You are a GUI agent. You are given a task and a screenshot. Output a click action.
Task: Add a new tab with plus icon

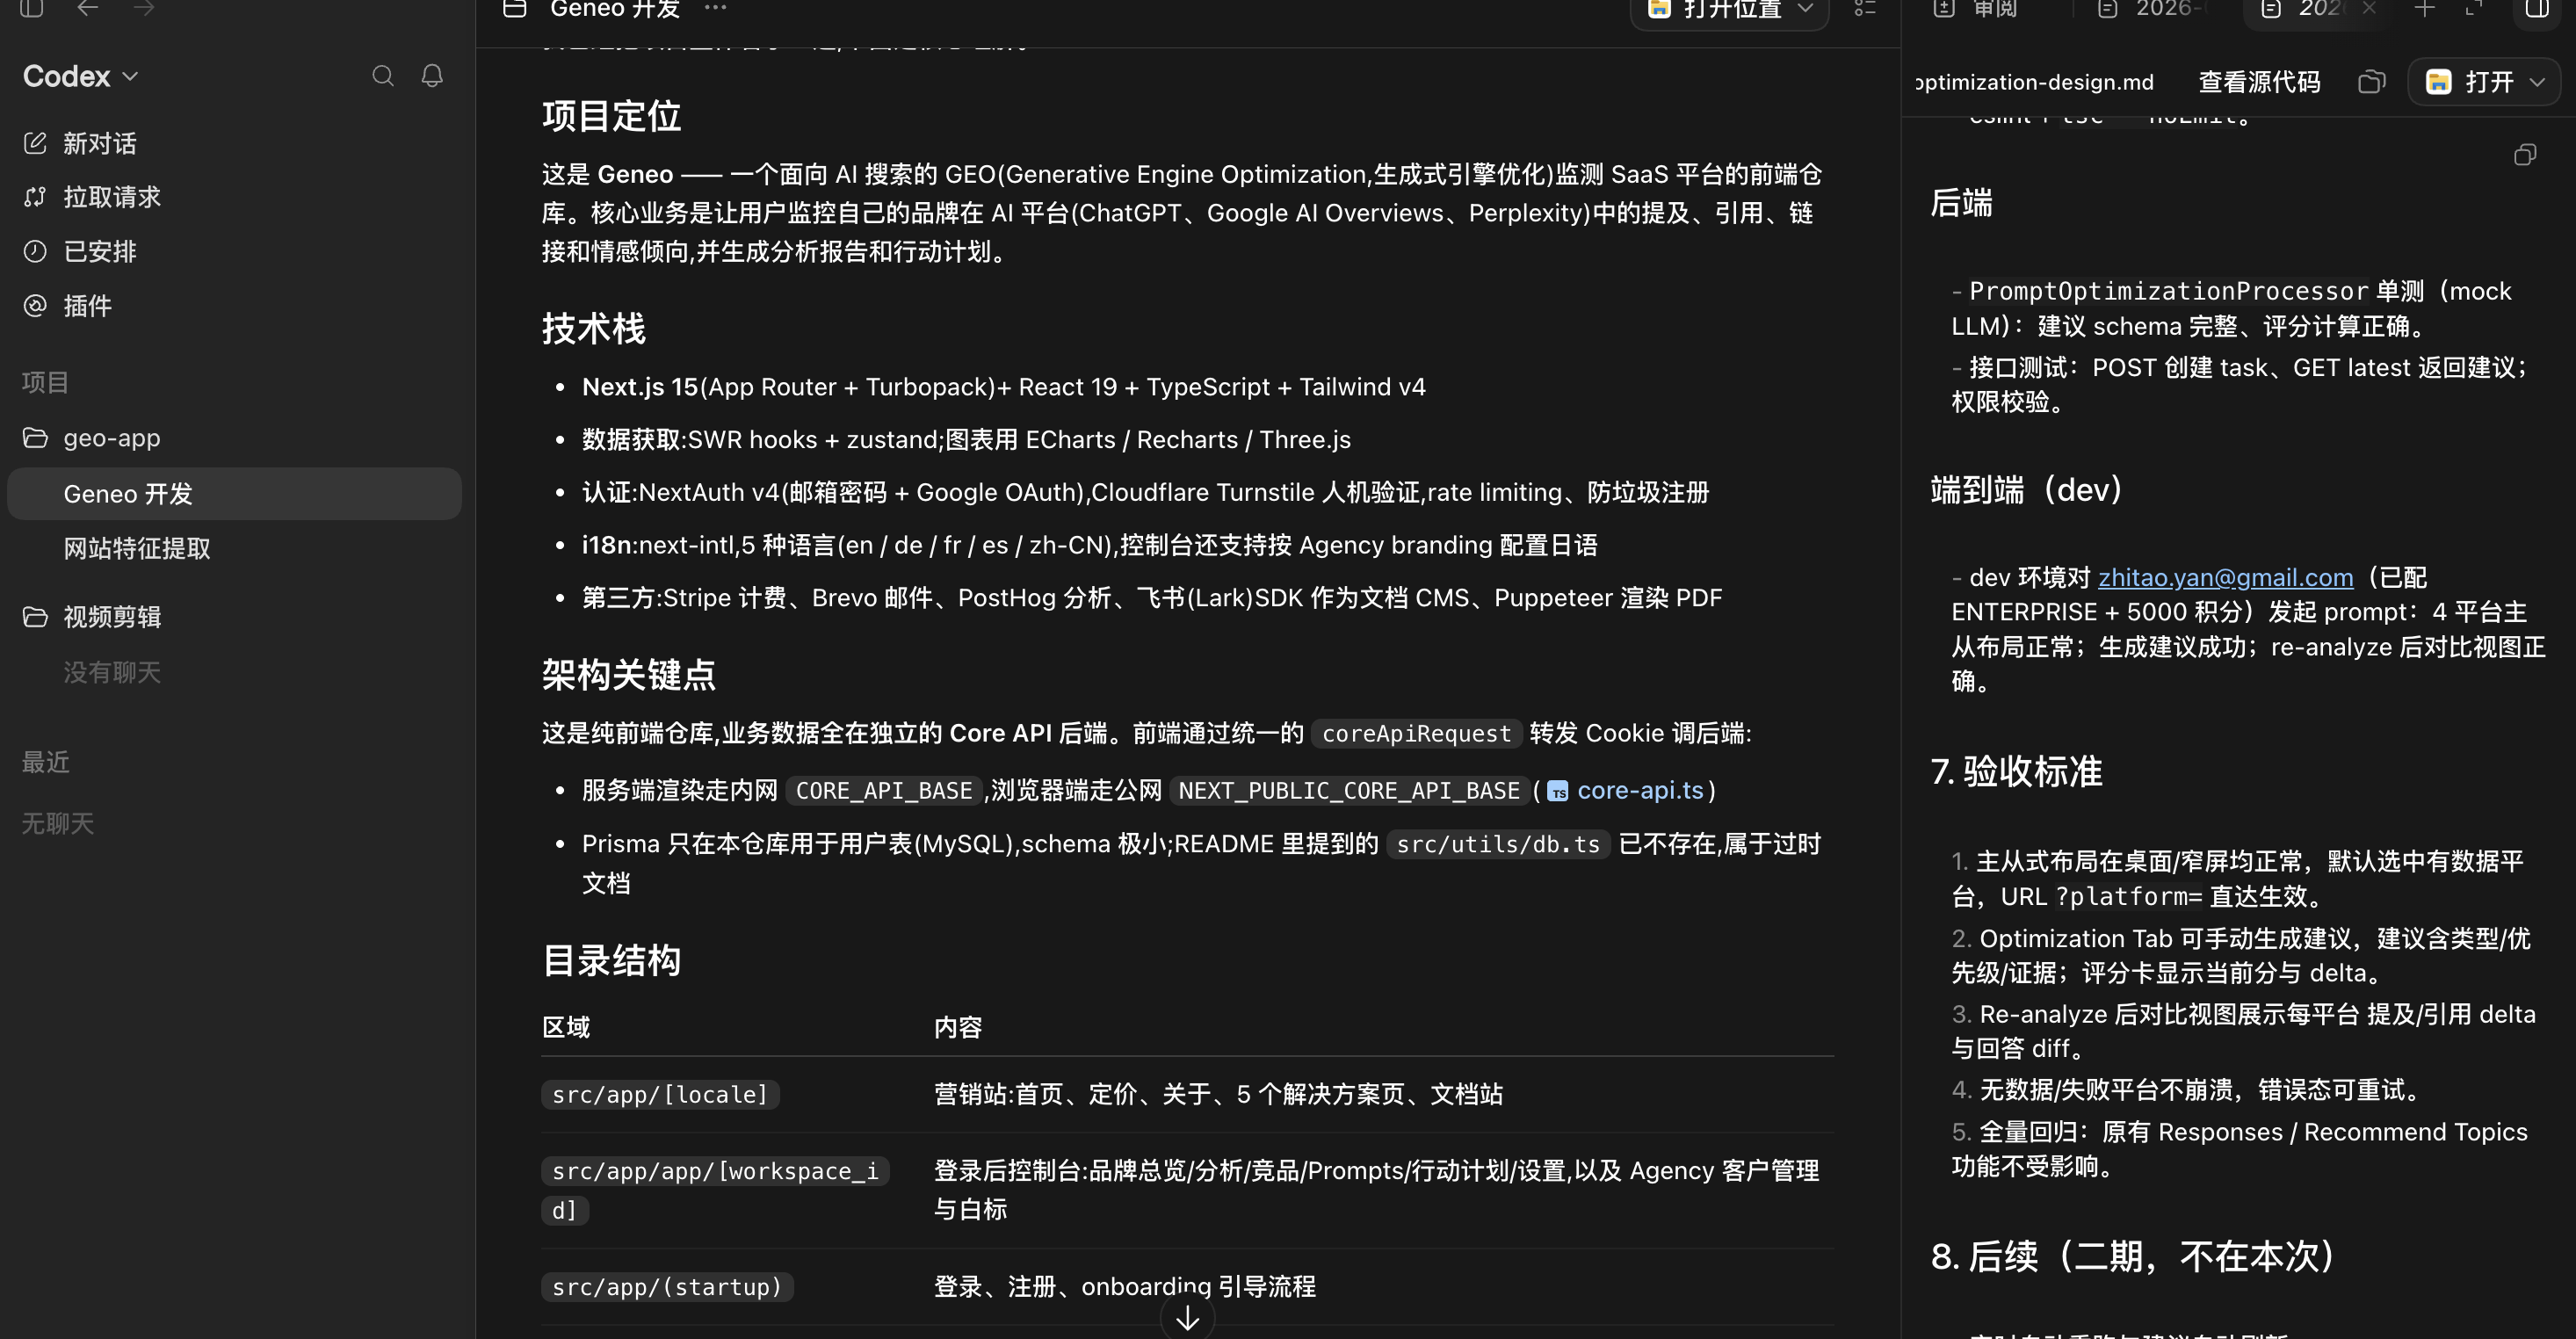coord(2424,9)
